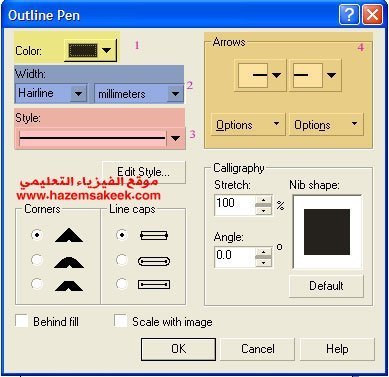Click the rounded corner icon
The image size is (389, 377).
point(69,263)
